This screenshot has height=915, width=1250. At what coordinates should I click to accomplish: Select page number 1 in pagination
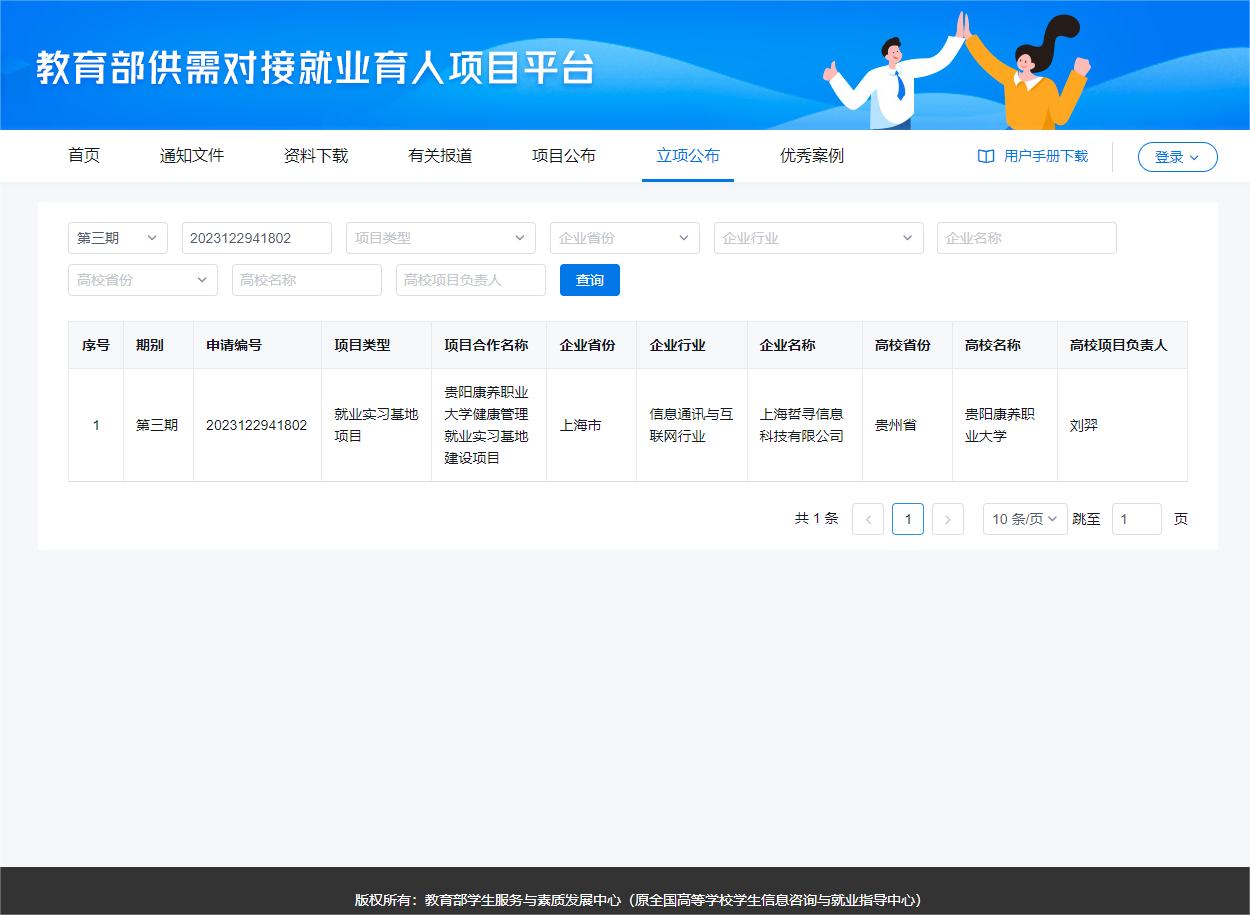907,519
